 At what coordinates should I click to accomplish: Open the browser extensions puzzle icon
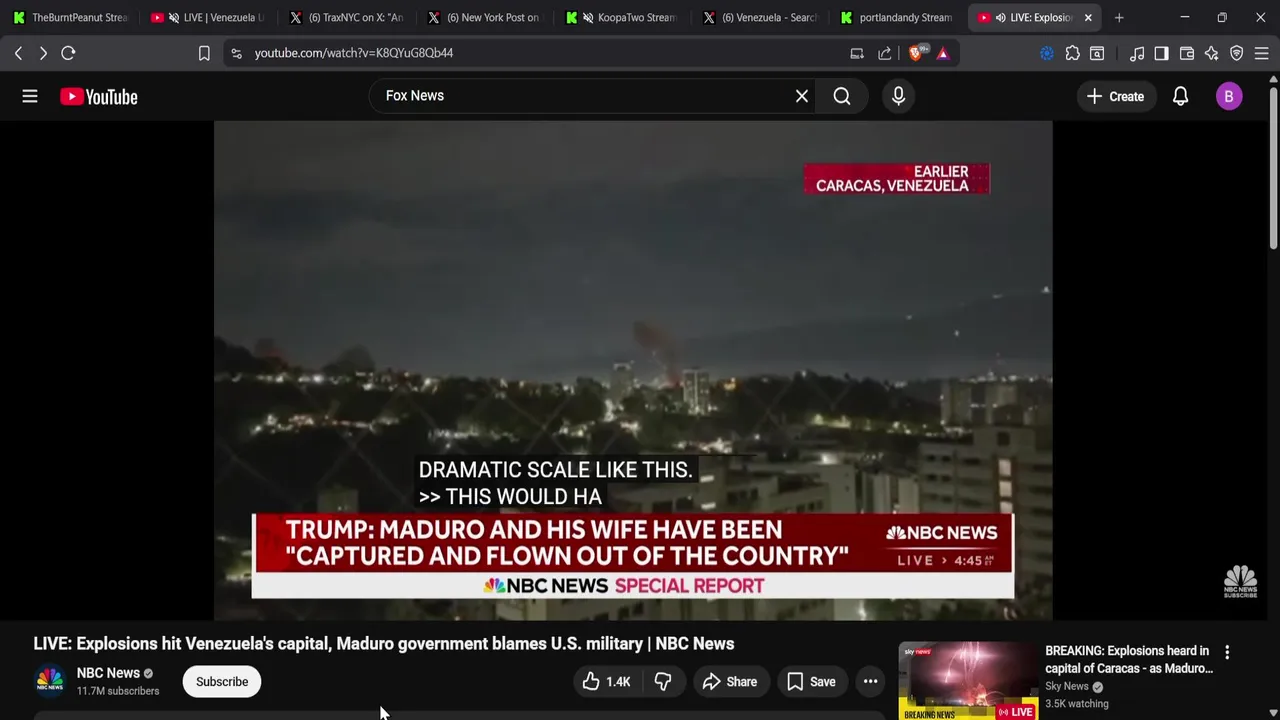1072,53
